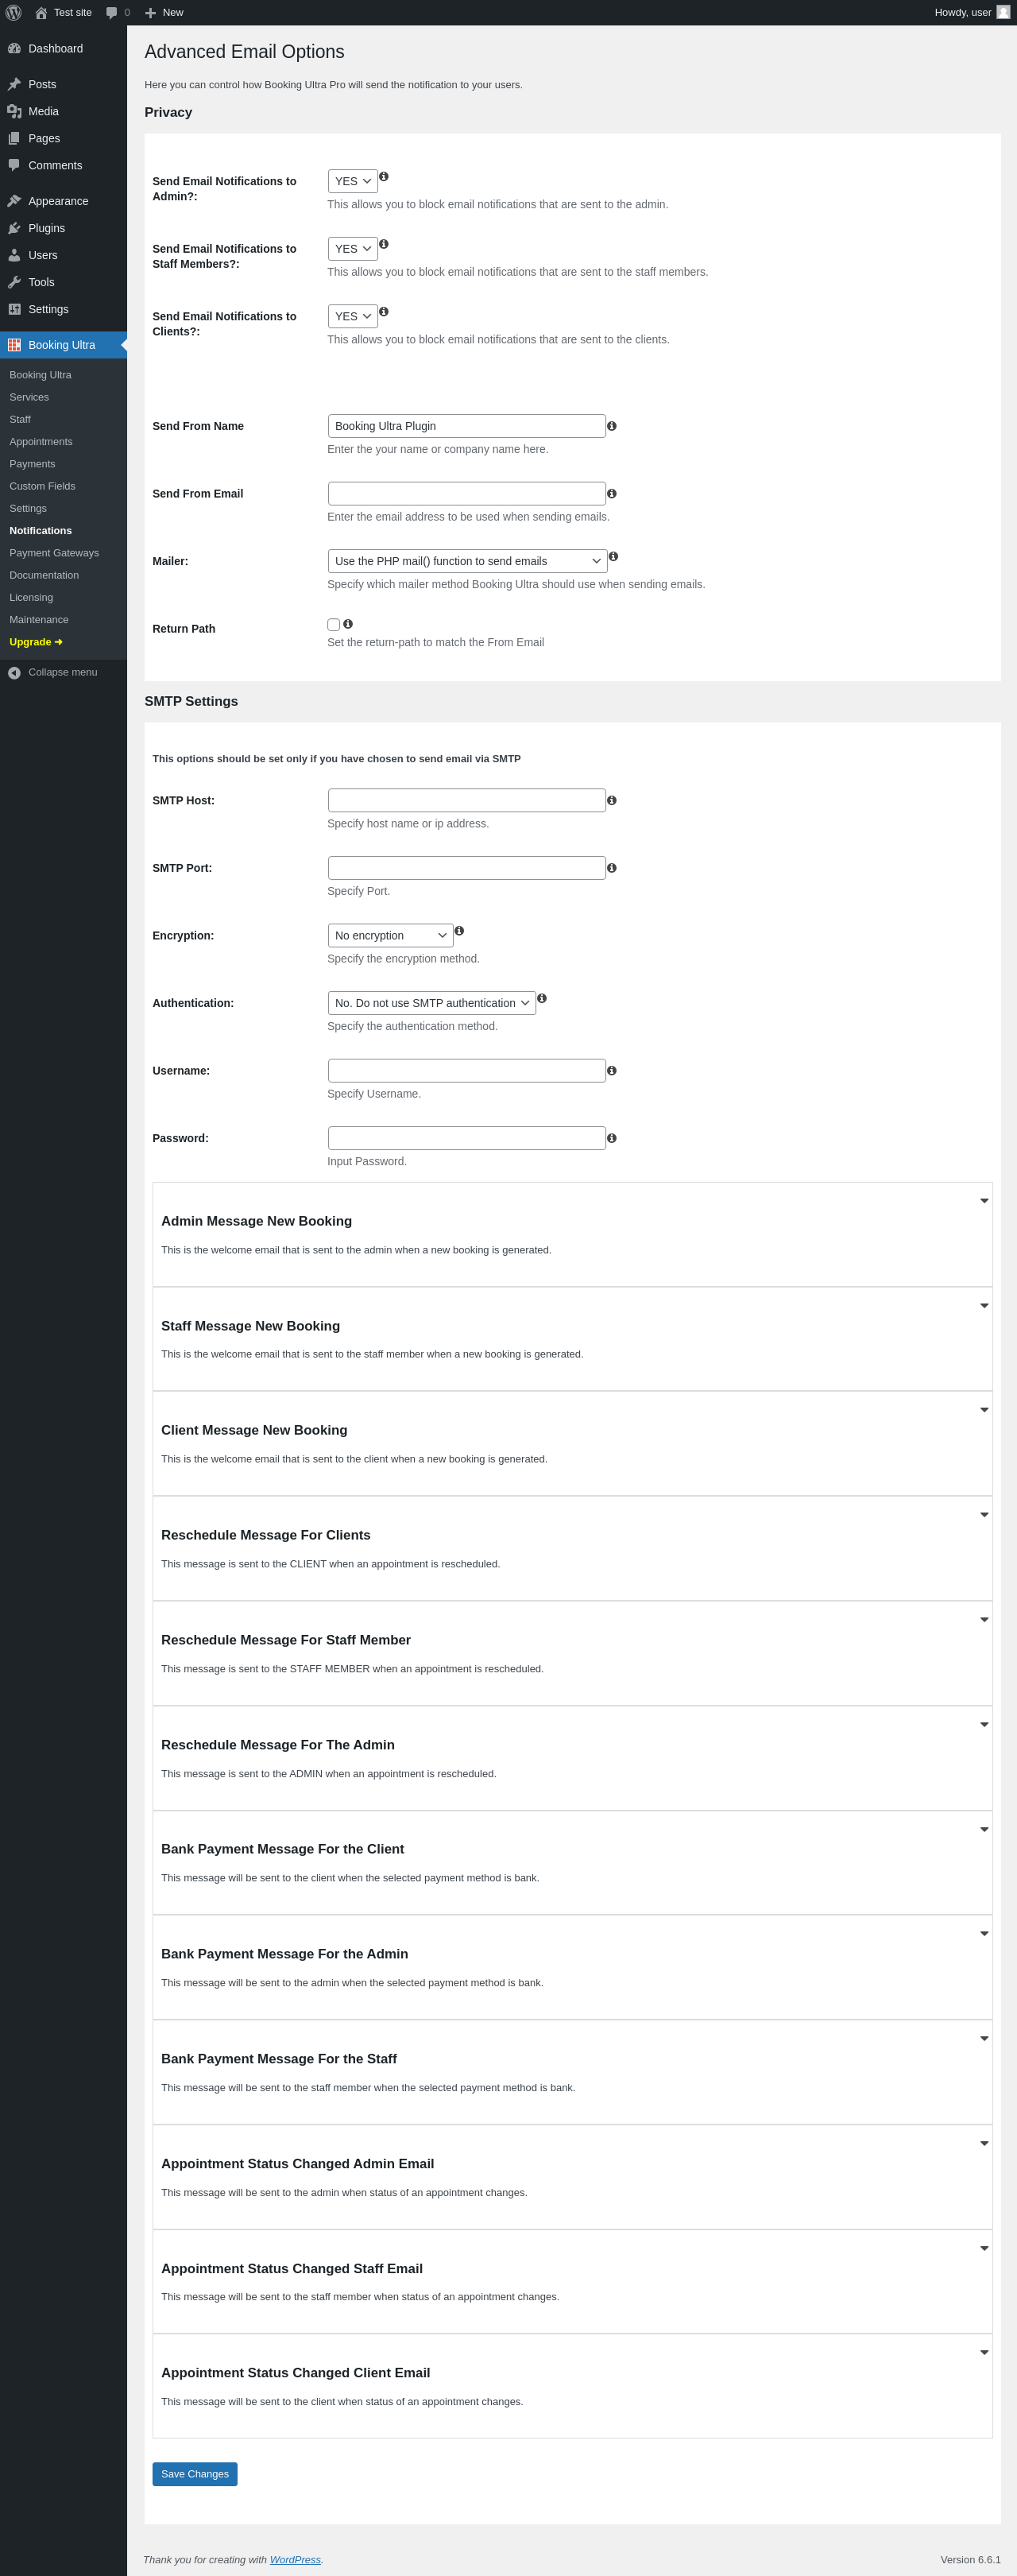This screenshot has width=1017, height=2576.
Task: Enable the Return Path checkbox
Action: [x=334, y=625]
